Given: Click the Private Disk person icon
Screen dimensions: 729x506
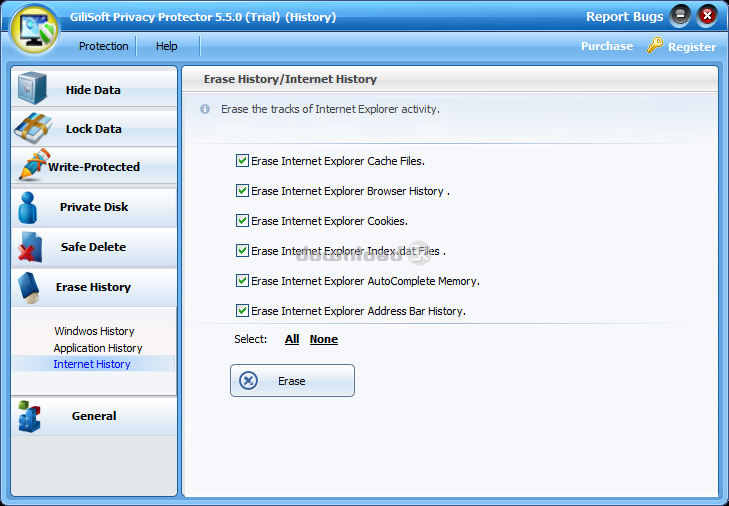Looking at the screenshot, I should (28, 207).
